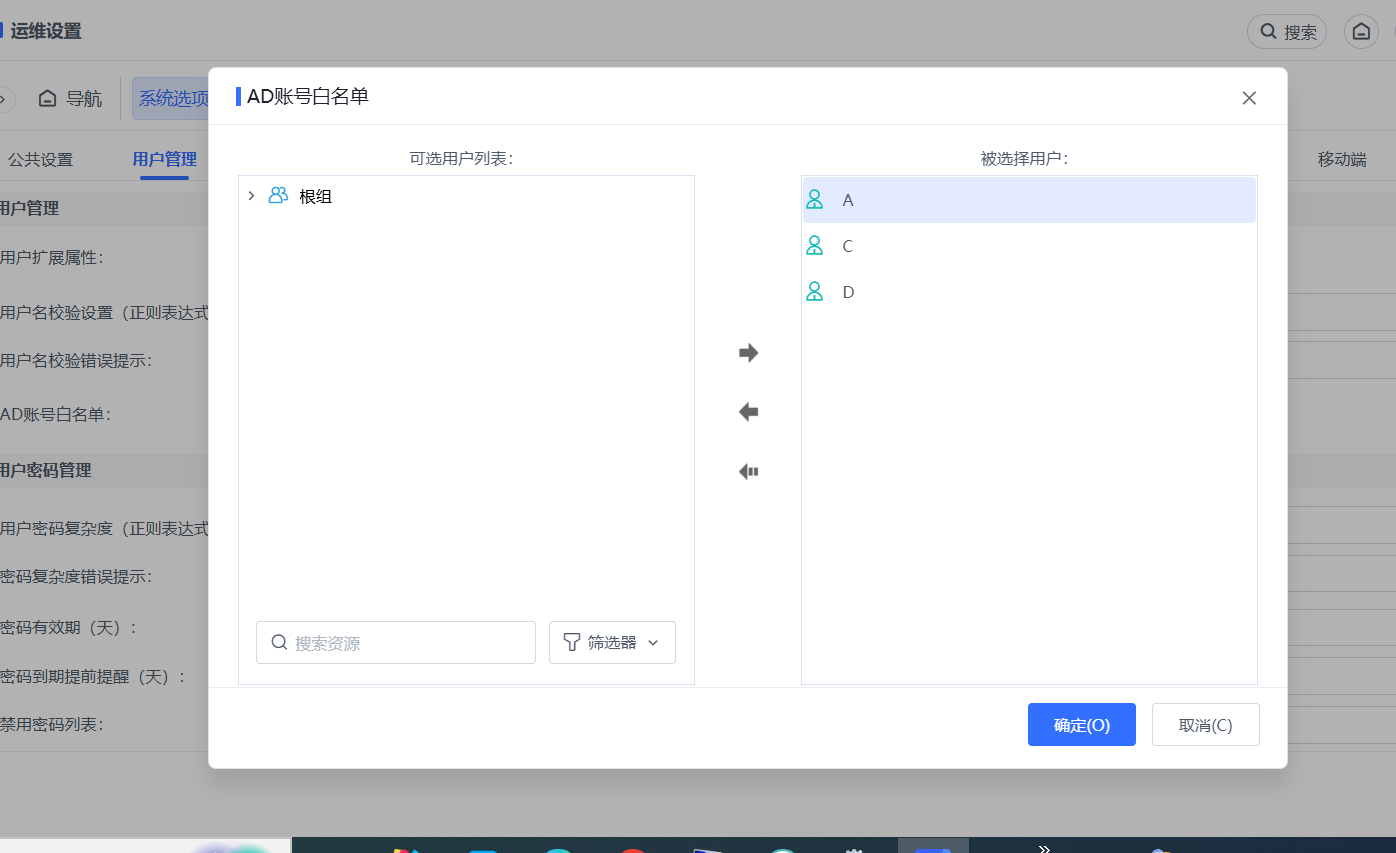Open the 筛选器 dropdown
1396x853 pixels.
pos(612,642)
